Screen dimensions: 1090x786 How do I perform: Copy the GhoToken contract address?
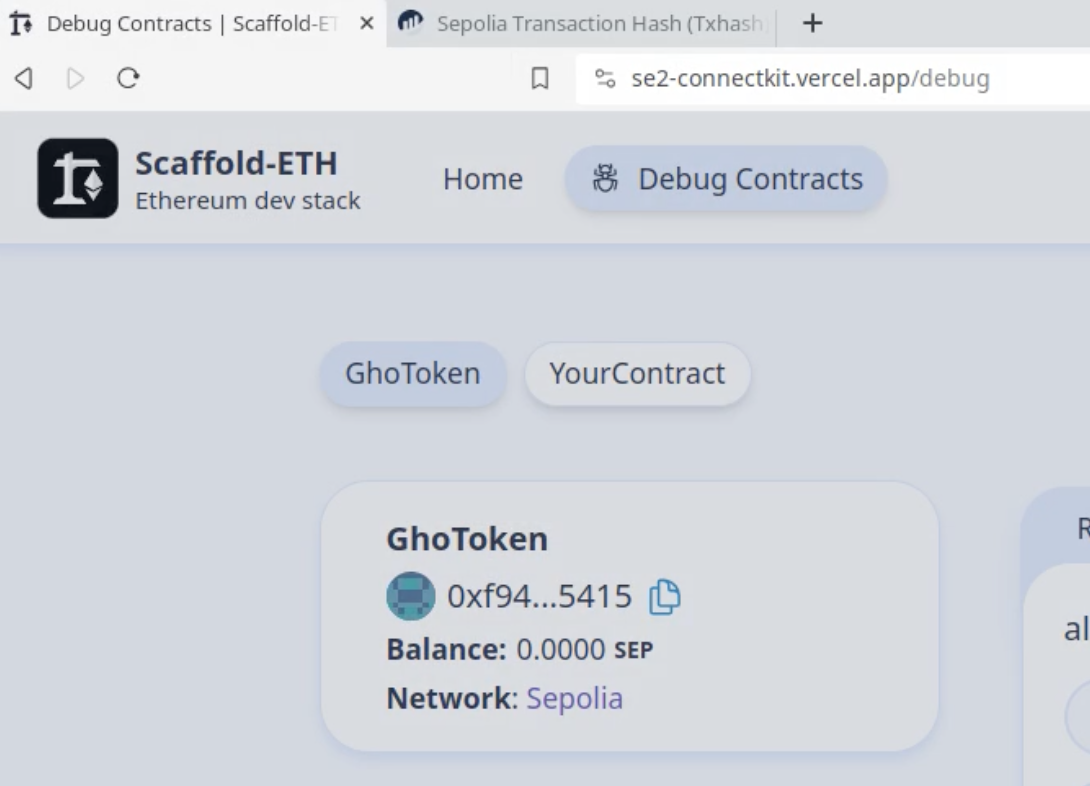(x=665, y=597)
